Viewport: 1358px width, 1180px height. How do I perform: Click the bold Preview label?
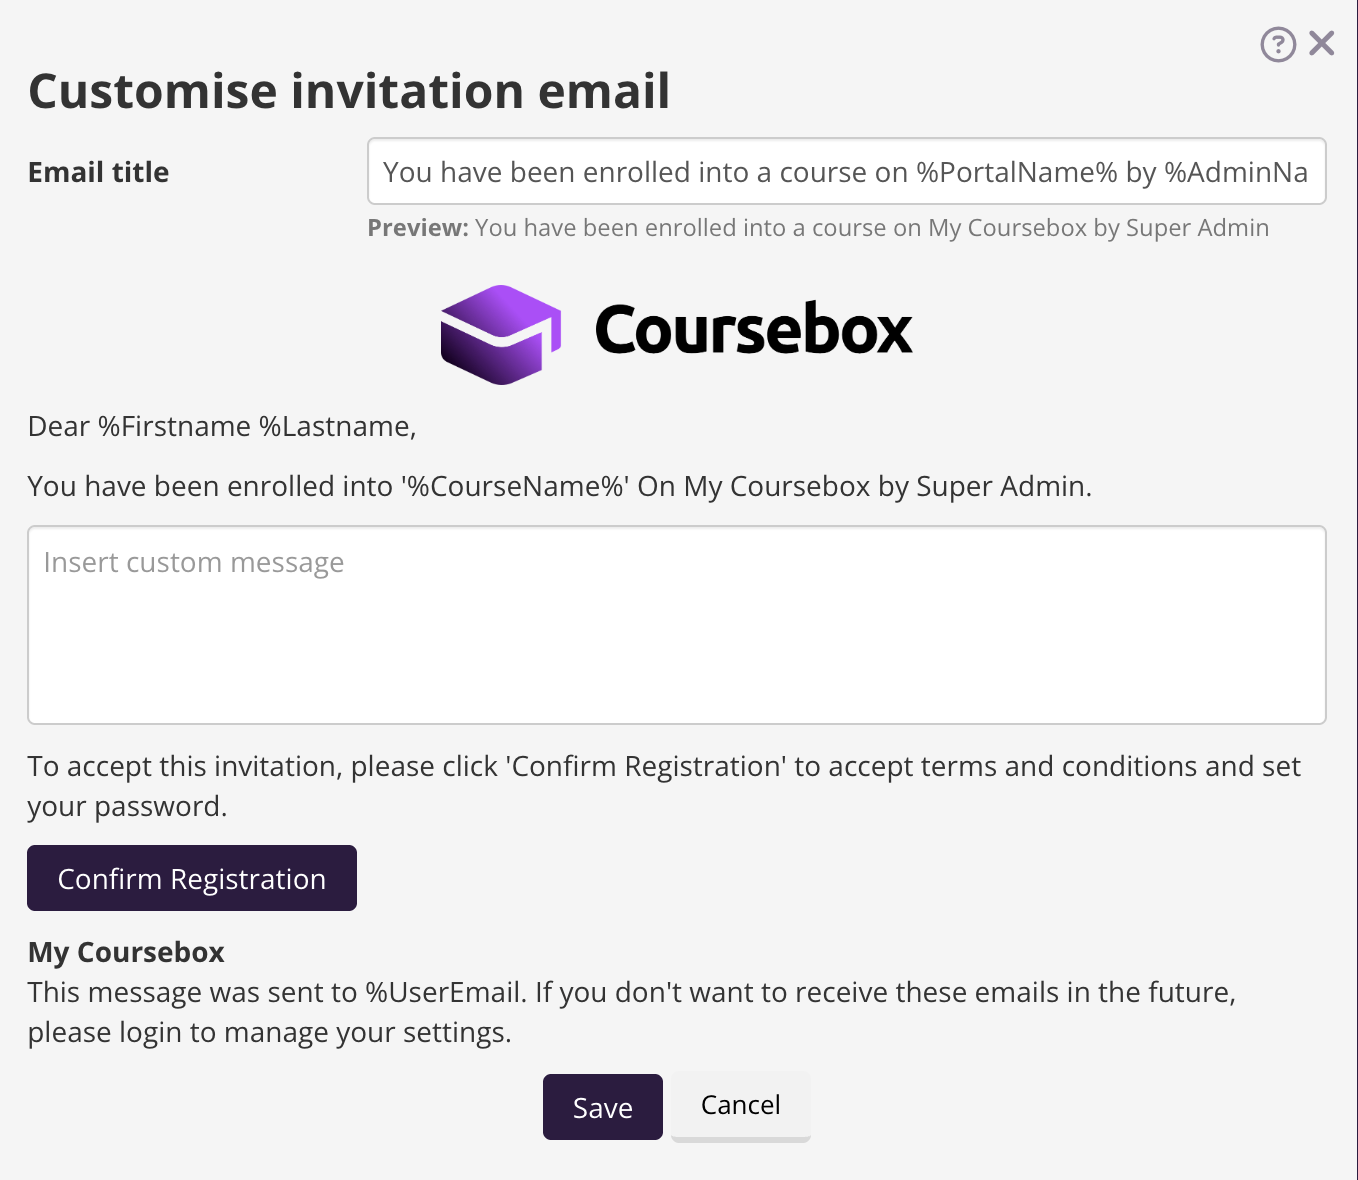pos(417,228)
